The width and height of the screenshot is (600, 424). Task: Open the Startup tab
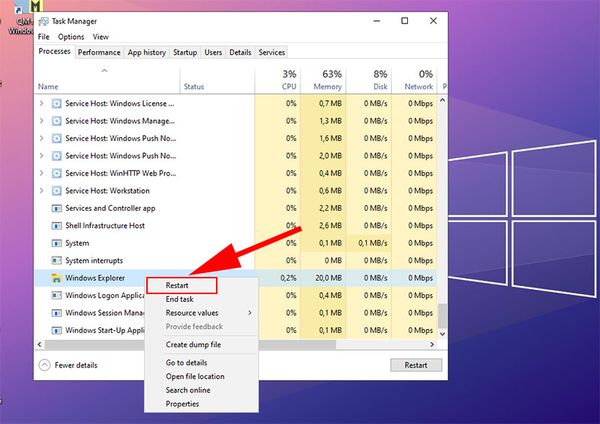[184, 52]
